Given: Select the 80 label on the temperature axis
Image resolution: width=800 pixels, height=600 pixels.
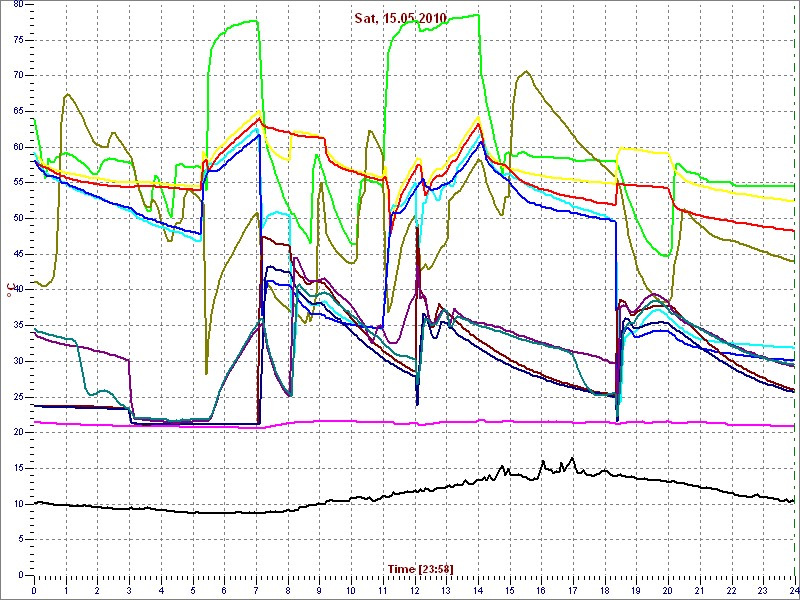Looking at the screenshot, I should (x=18, y=4).
